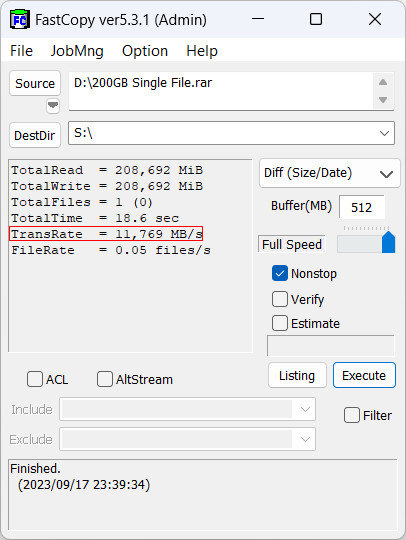The image size is (406, 540).
Task: Minimize the FastCopy window
Action: (x=258, y=19)
